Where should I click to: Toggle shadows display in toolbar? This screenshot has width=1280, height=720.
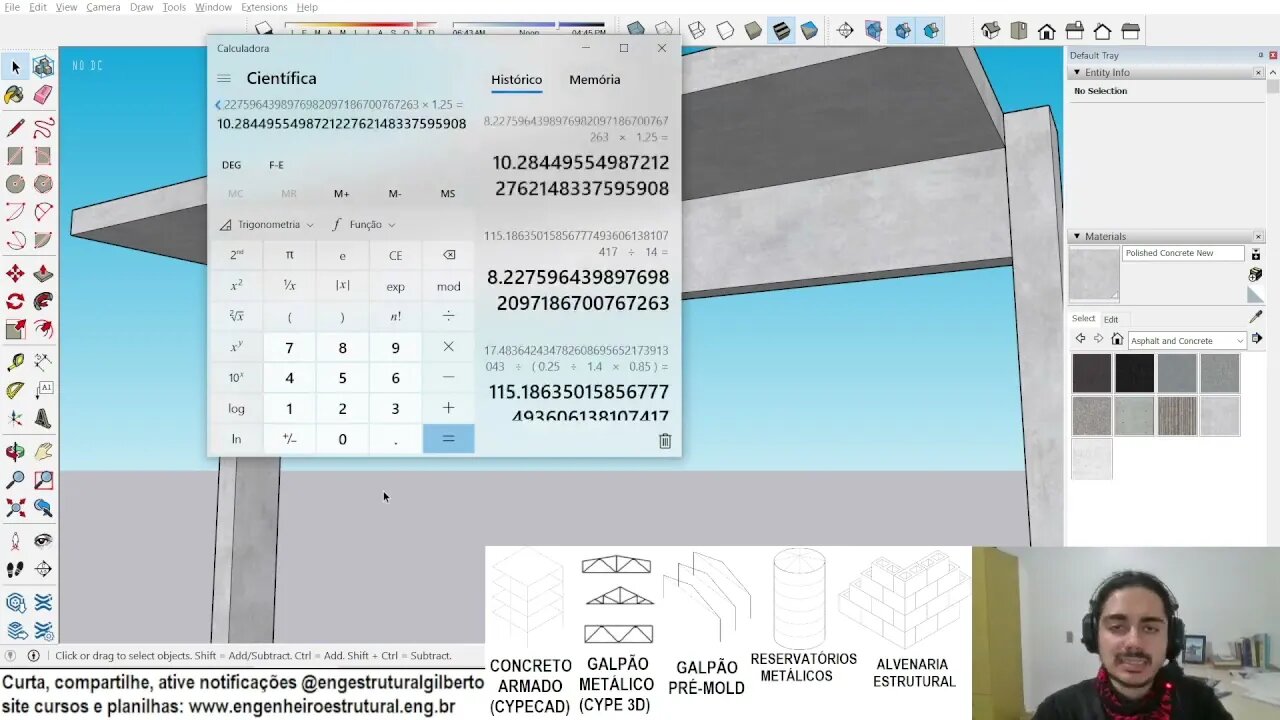point(264,29)
